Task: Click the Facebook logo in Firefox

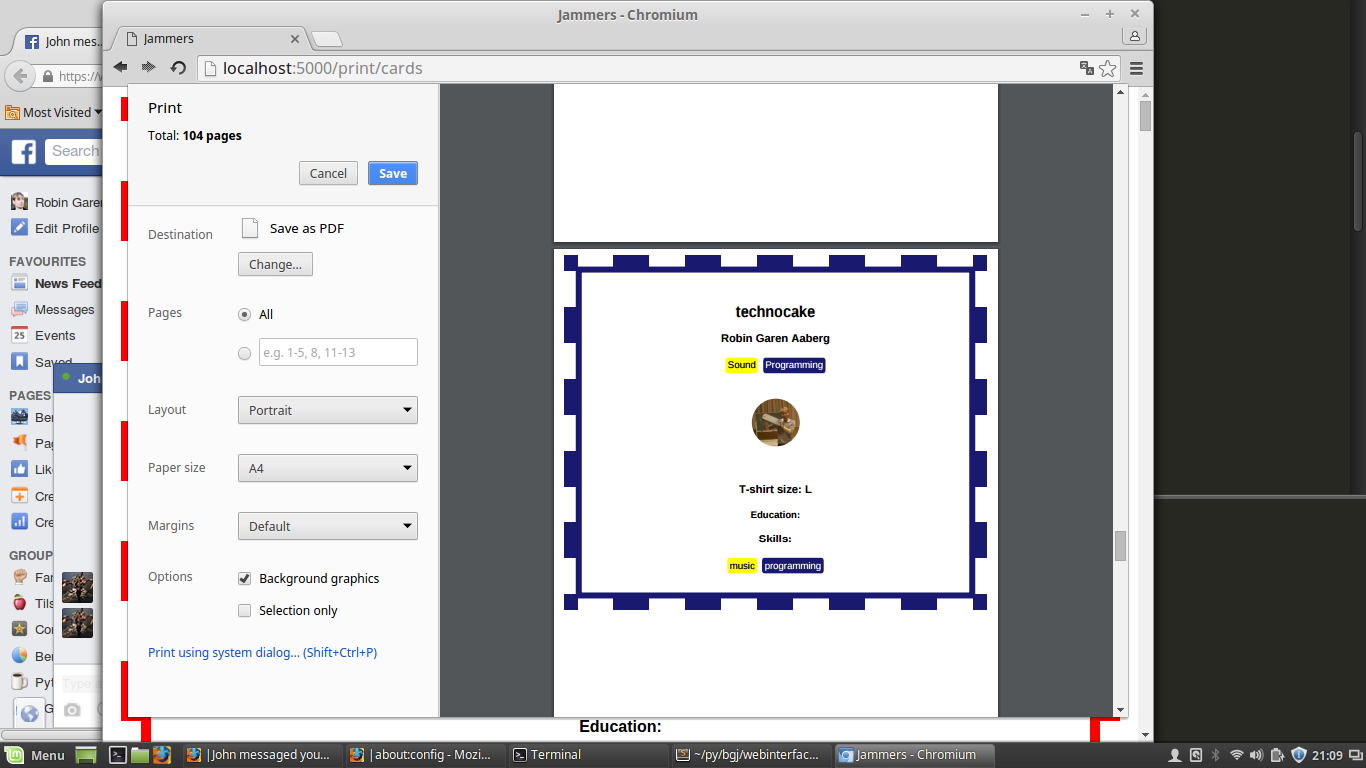Action: (x=24, y=151)
